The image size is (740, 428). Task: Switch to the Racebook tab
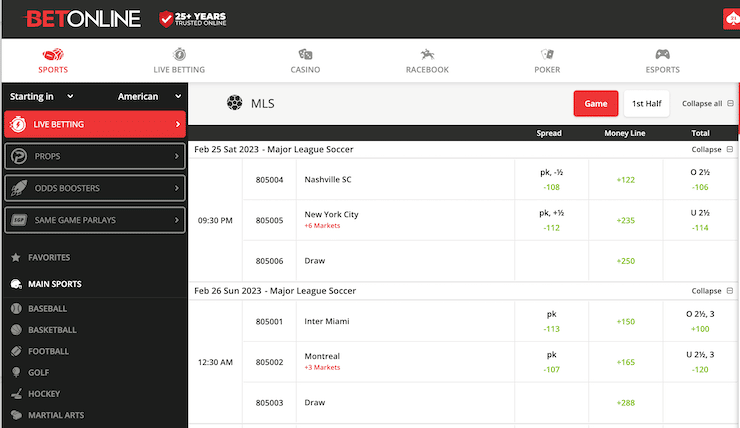click(x=427, y=60)
